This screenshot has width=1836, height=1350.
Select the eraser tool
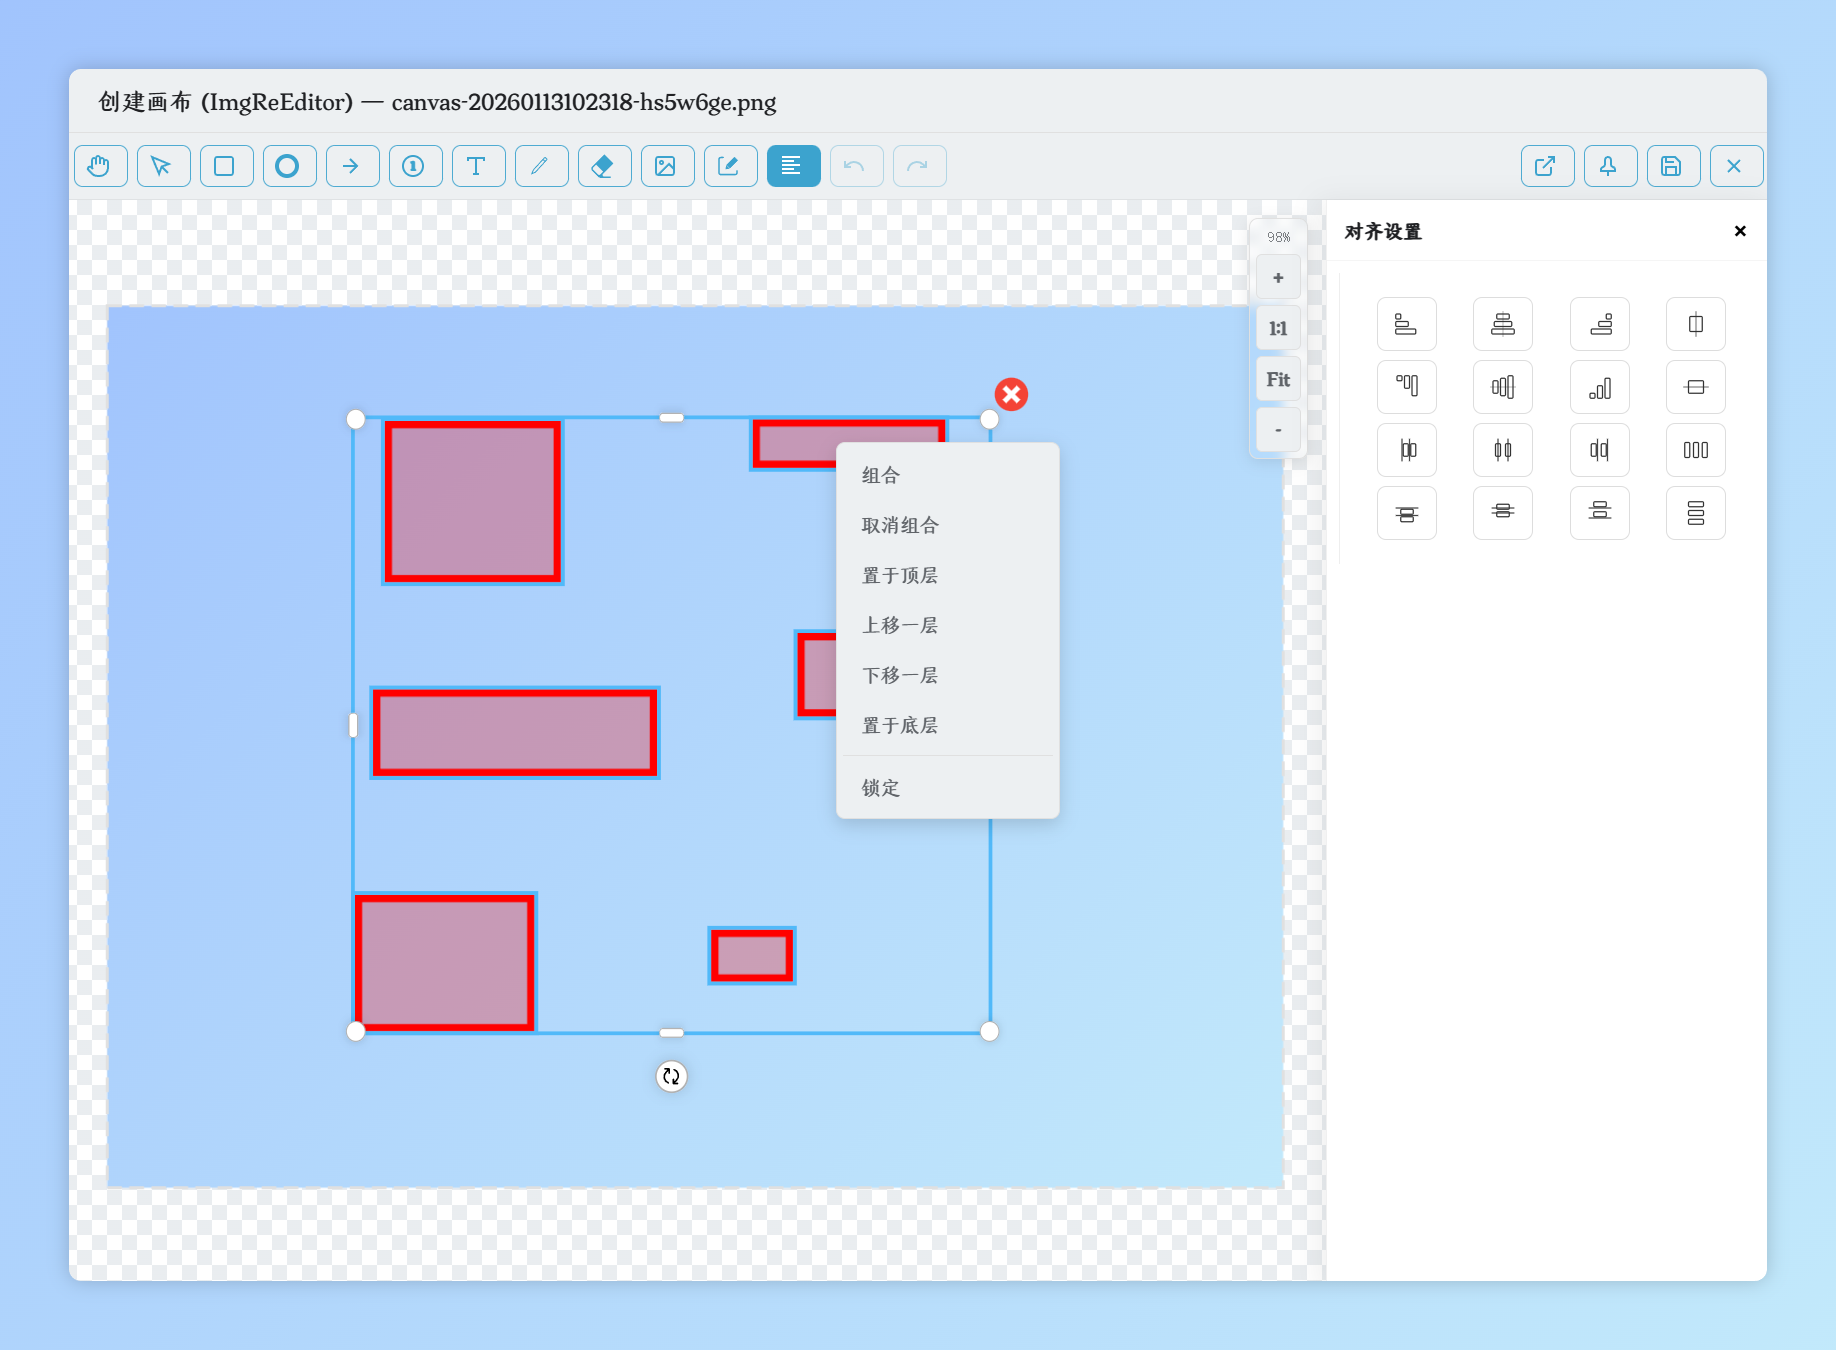coord(605,166)
